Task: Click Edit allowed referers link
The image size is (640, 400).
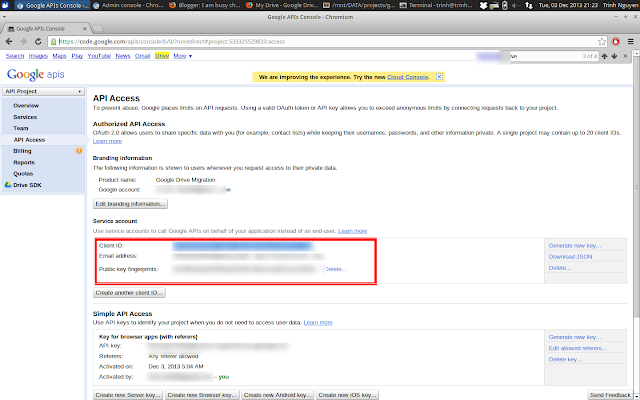Action: pos(578,348)
